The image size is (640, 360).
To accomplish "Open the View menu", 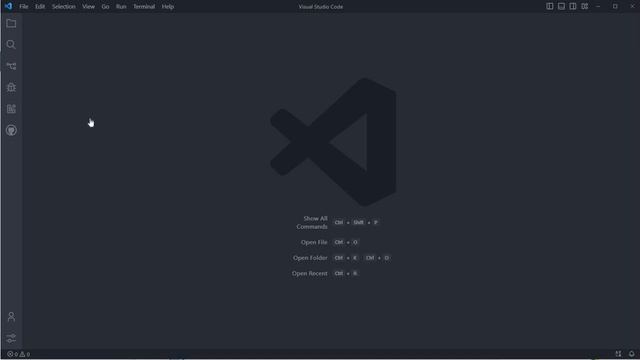I will [88, 7].
